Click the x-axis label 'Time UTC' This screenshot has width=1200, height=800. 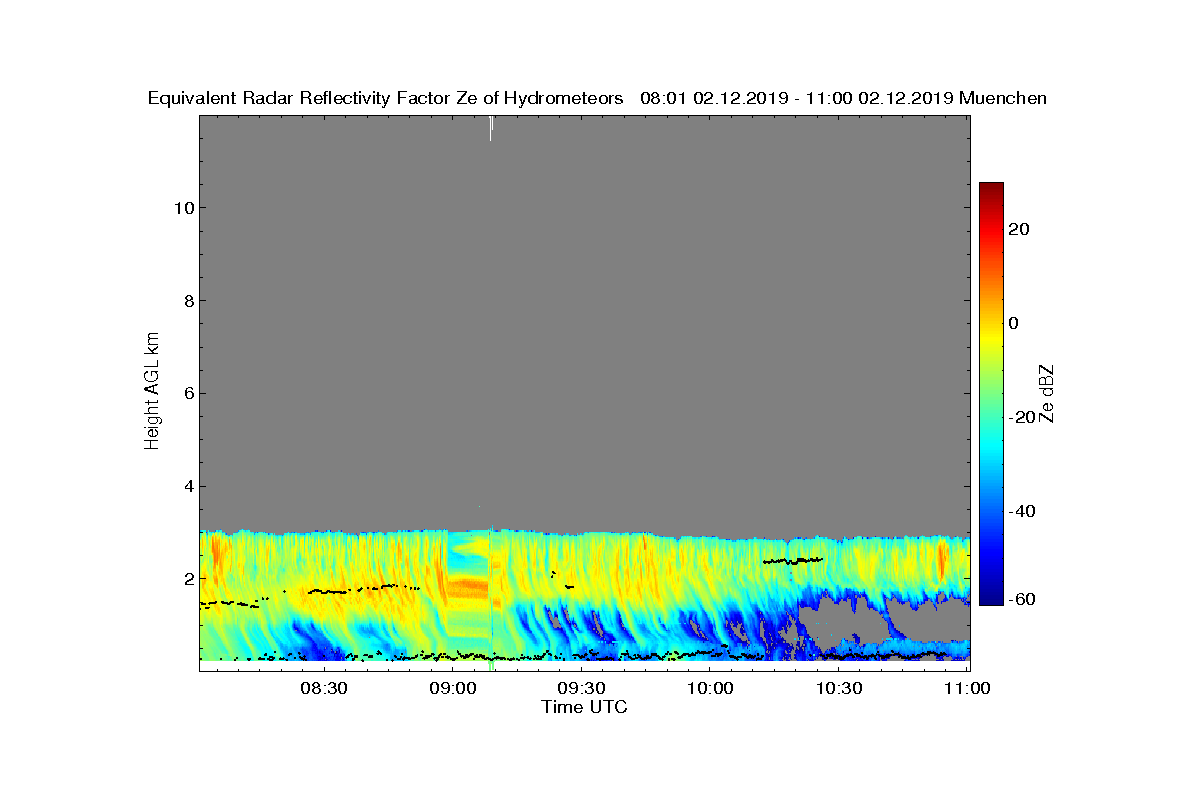point(585,707)
